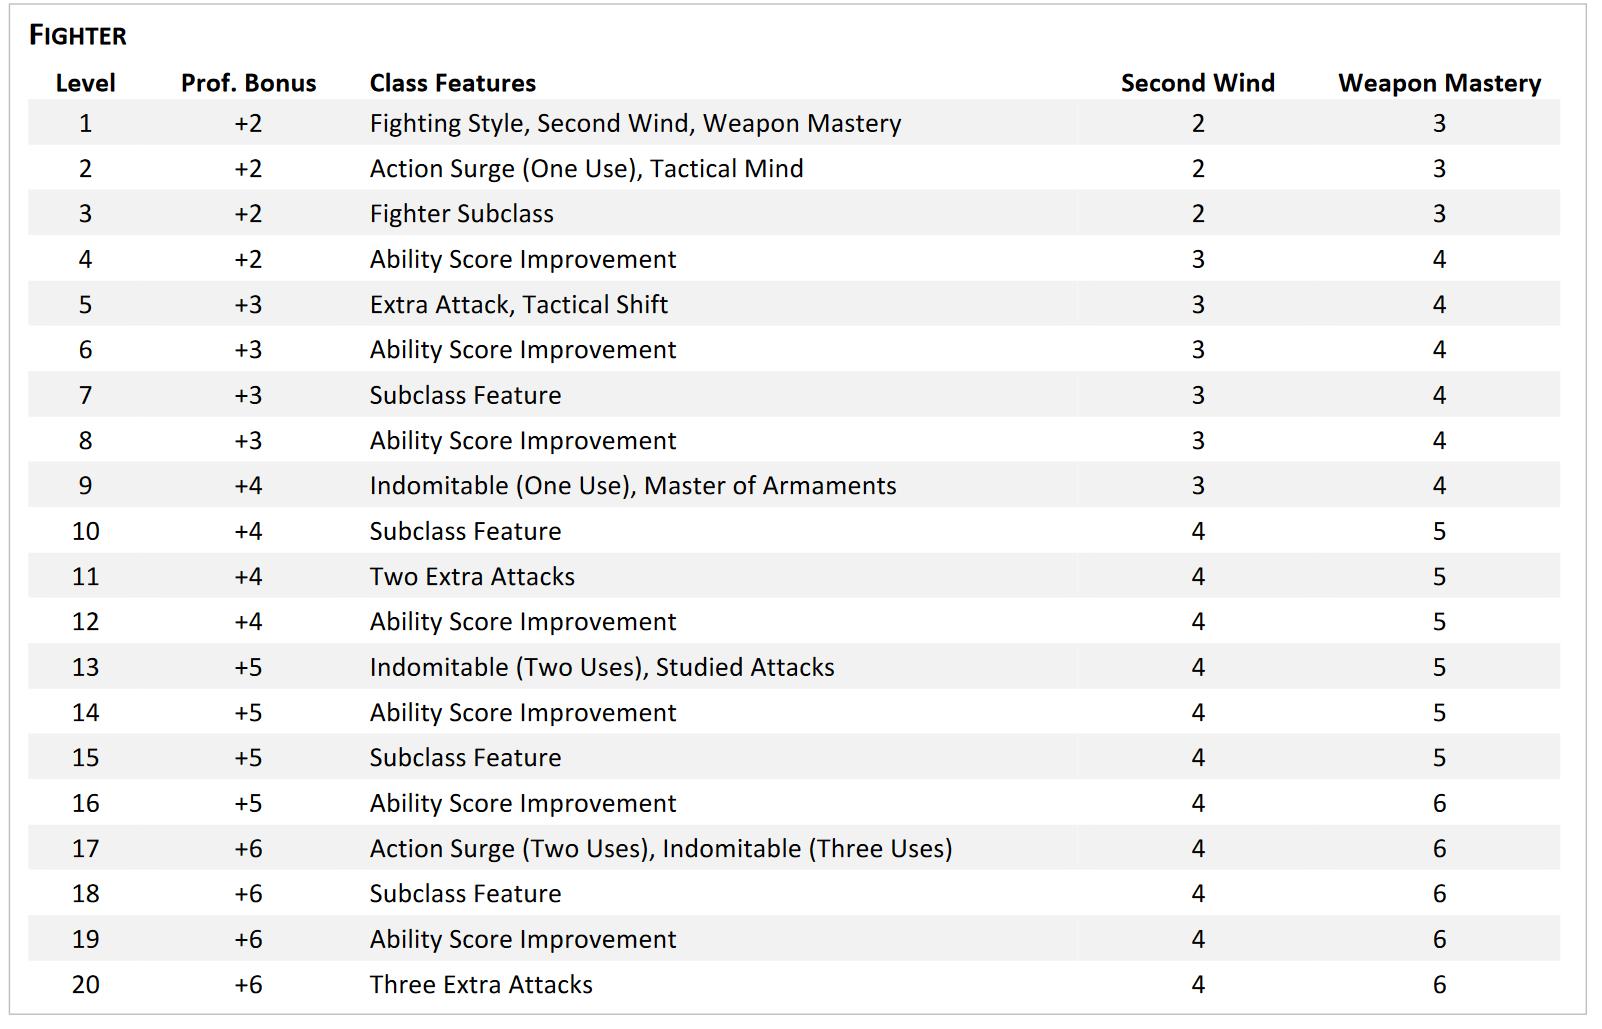Select the Level column header
This screenshot has height=1029, width=1602.
[x=85, y=83]
